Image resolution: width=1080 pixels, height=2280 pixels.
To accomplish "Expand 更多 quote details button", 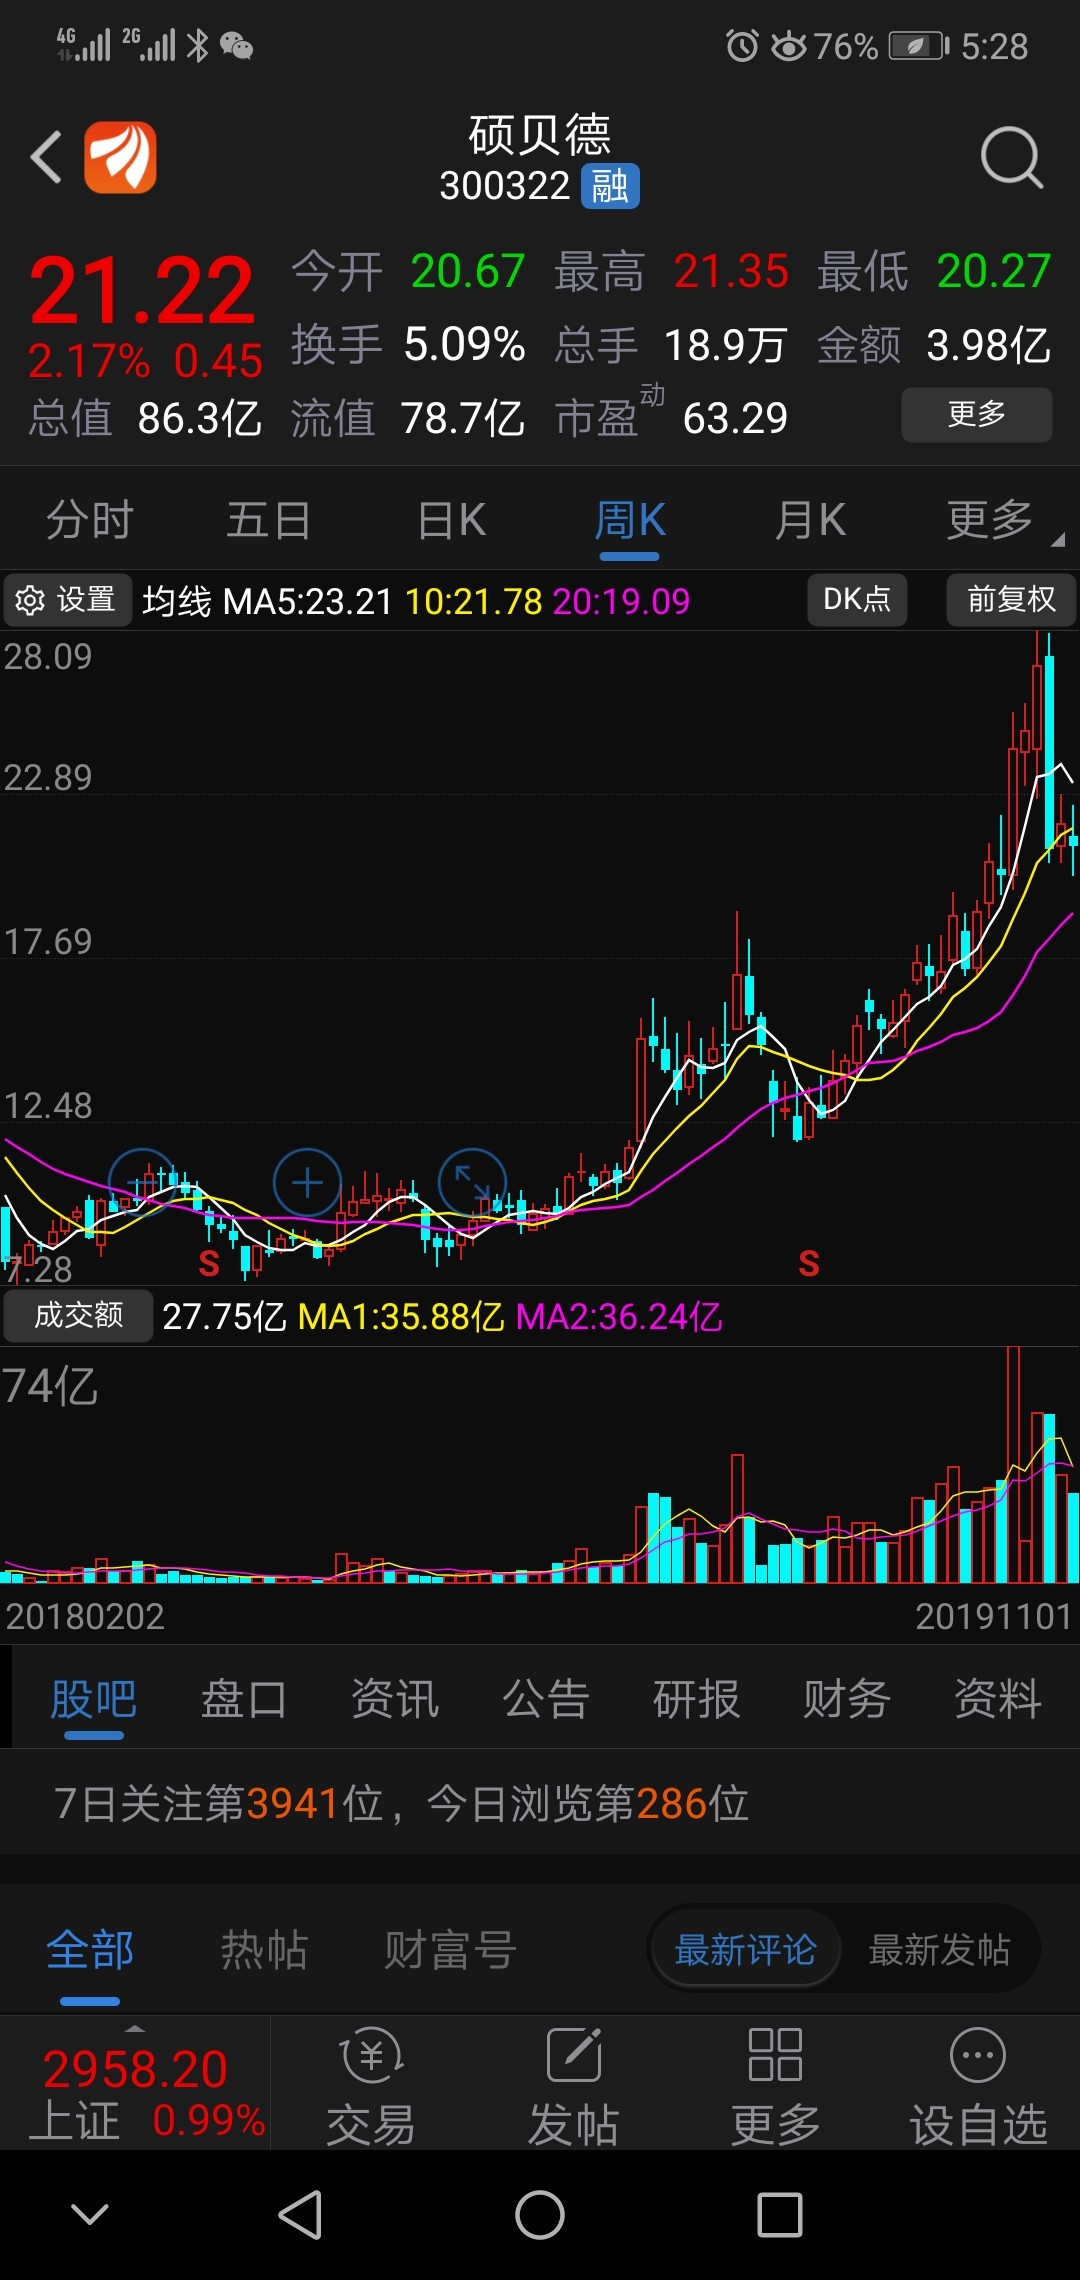I will click(976, 414).
